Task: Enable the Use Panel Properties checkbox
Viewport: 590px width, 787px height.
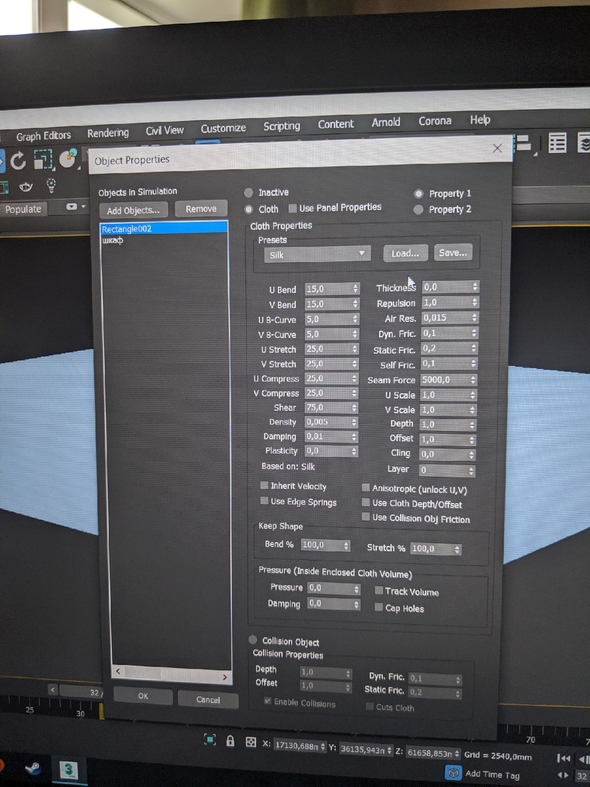Action: 292,208
